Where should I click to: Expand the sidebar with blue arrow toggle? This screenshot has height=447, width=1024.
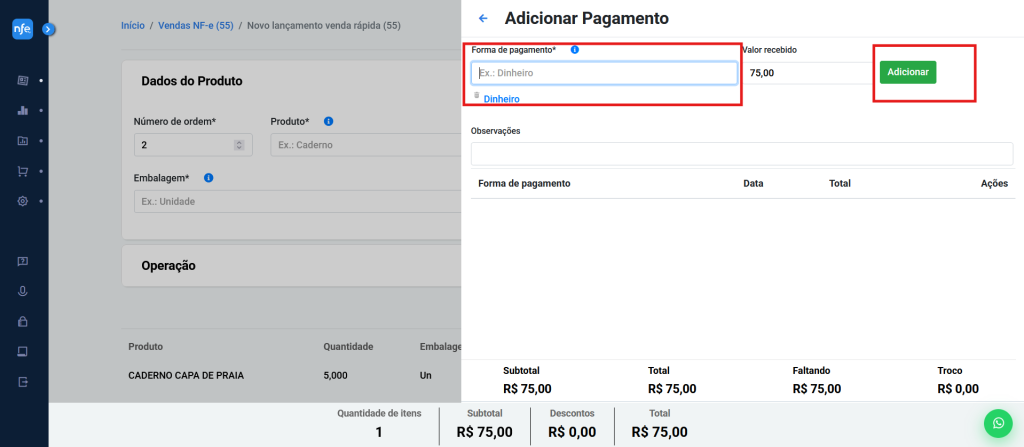coord(48,30)
